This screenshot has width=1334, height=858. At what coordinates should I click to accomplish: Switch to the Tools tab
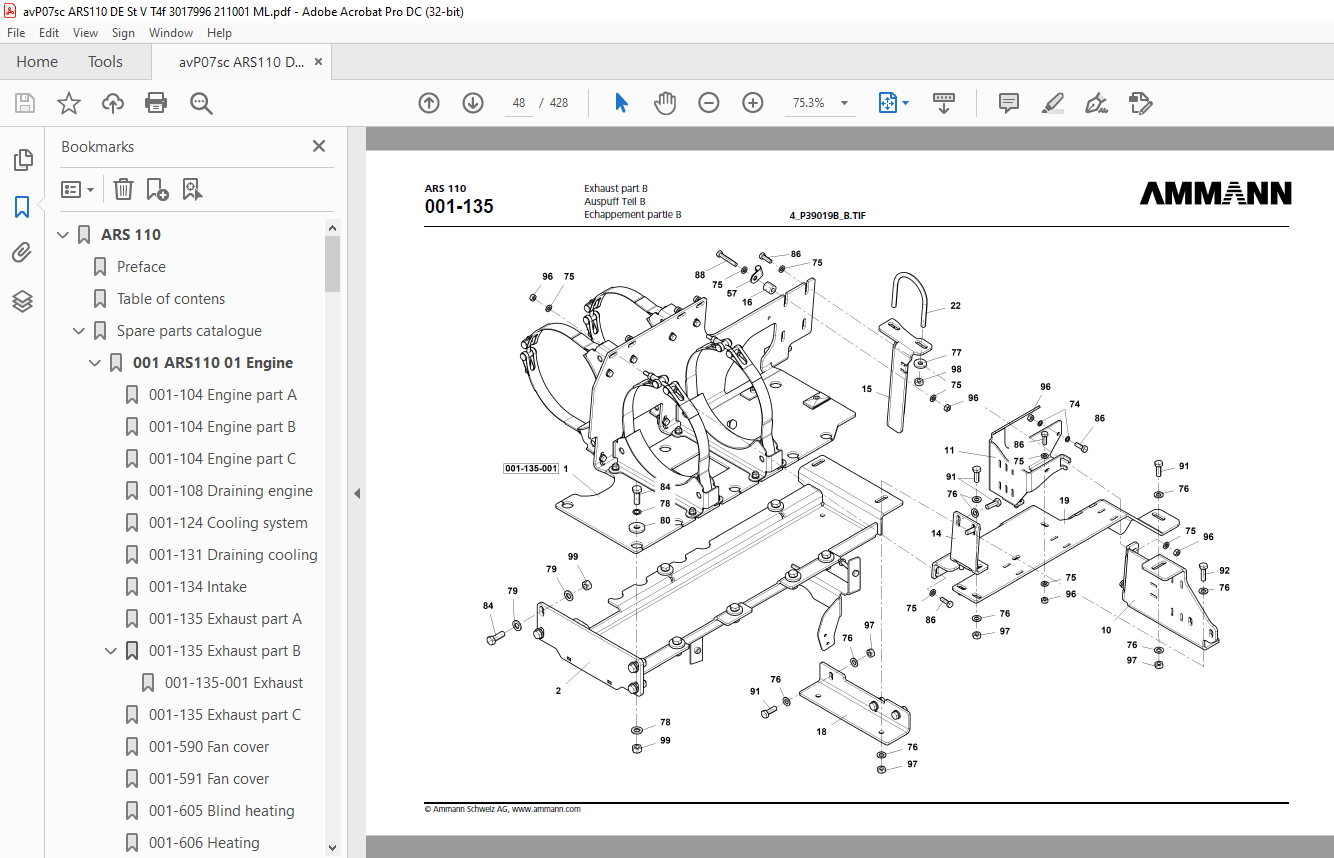105,62
